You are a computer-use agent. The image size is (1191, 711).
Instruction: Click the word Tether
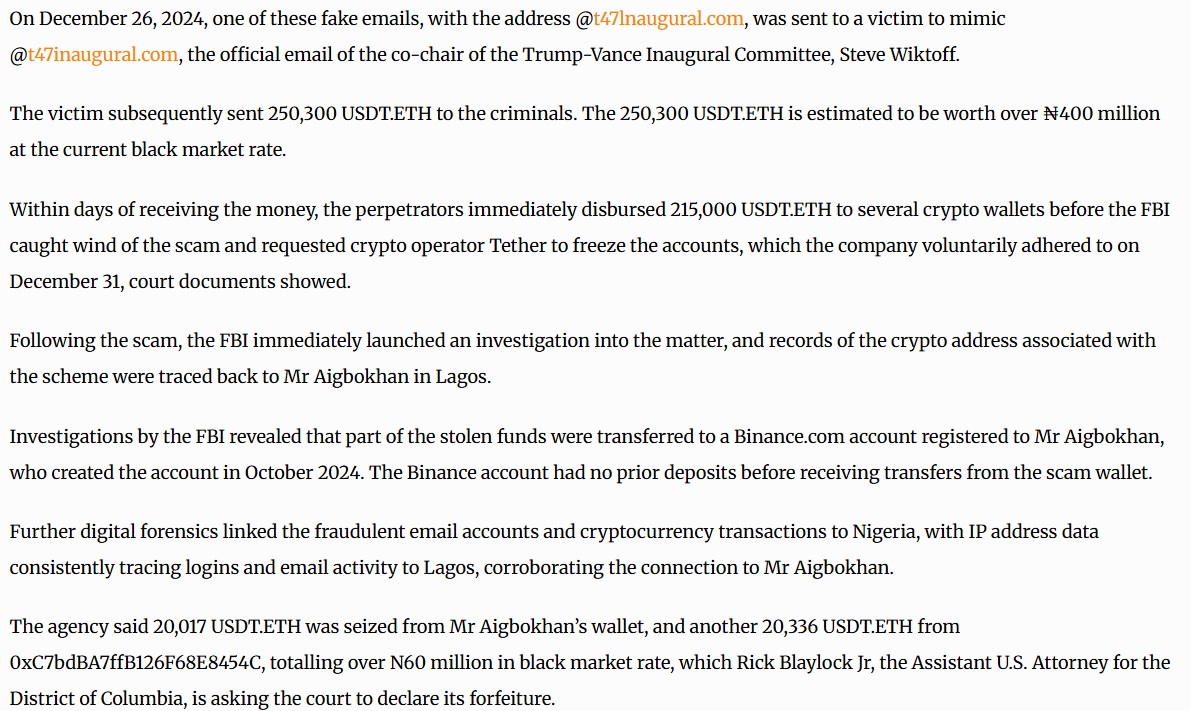pyautogui.click(x=517, y=246)
